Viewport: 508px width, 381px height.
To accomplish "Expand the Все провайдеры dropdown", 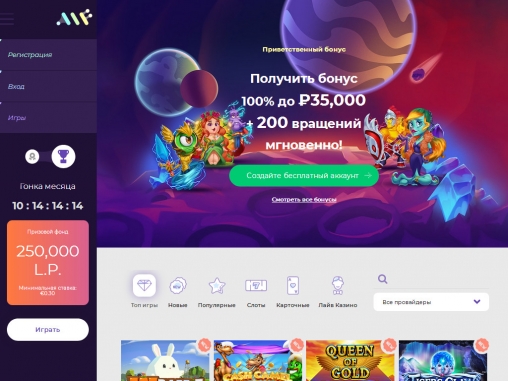I will (x=431, y=302).
